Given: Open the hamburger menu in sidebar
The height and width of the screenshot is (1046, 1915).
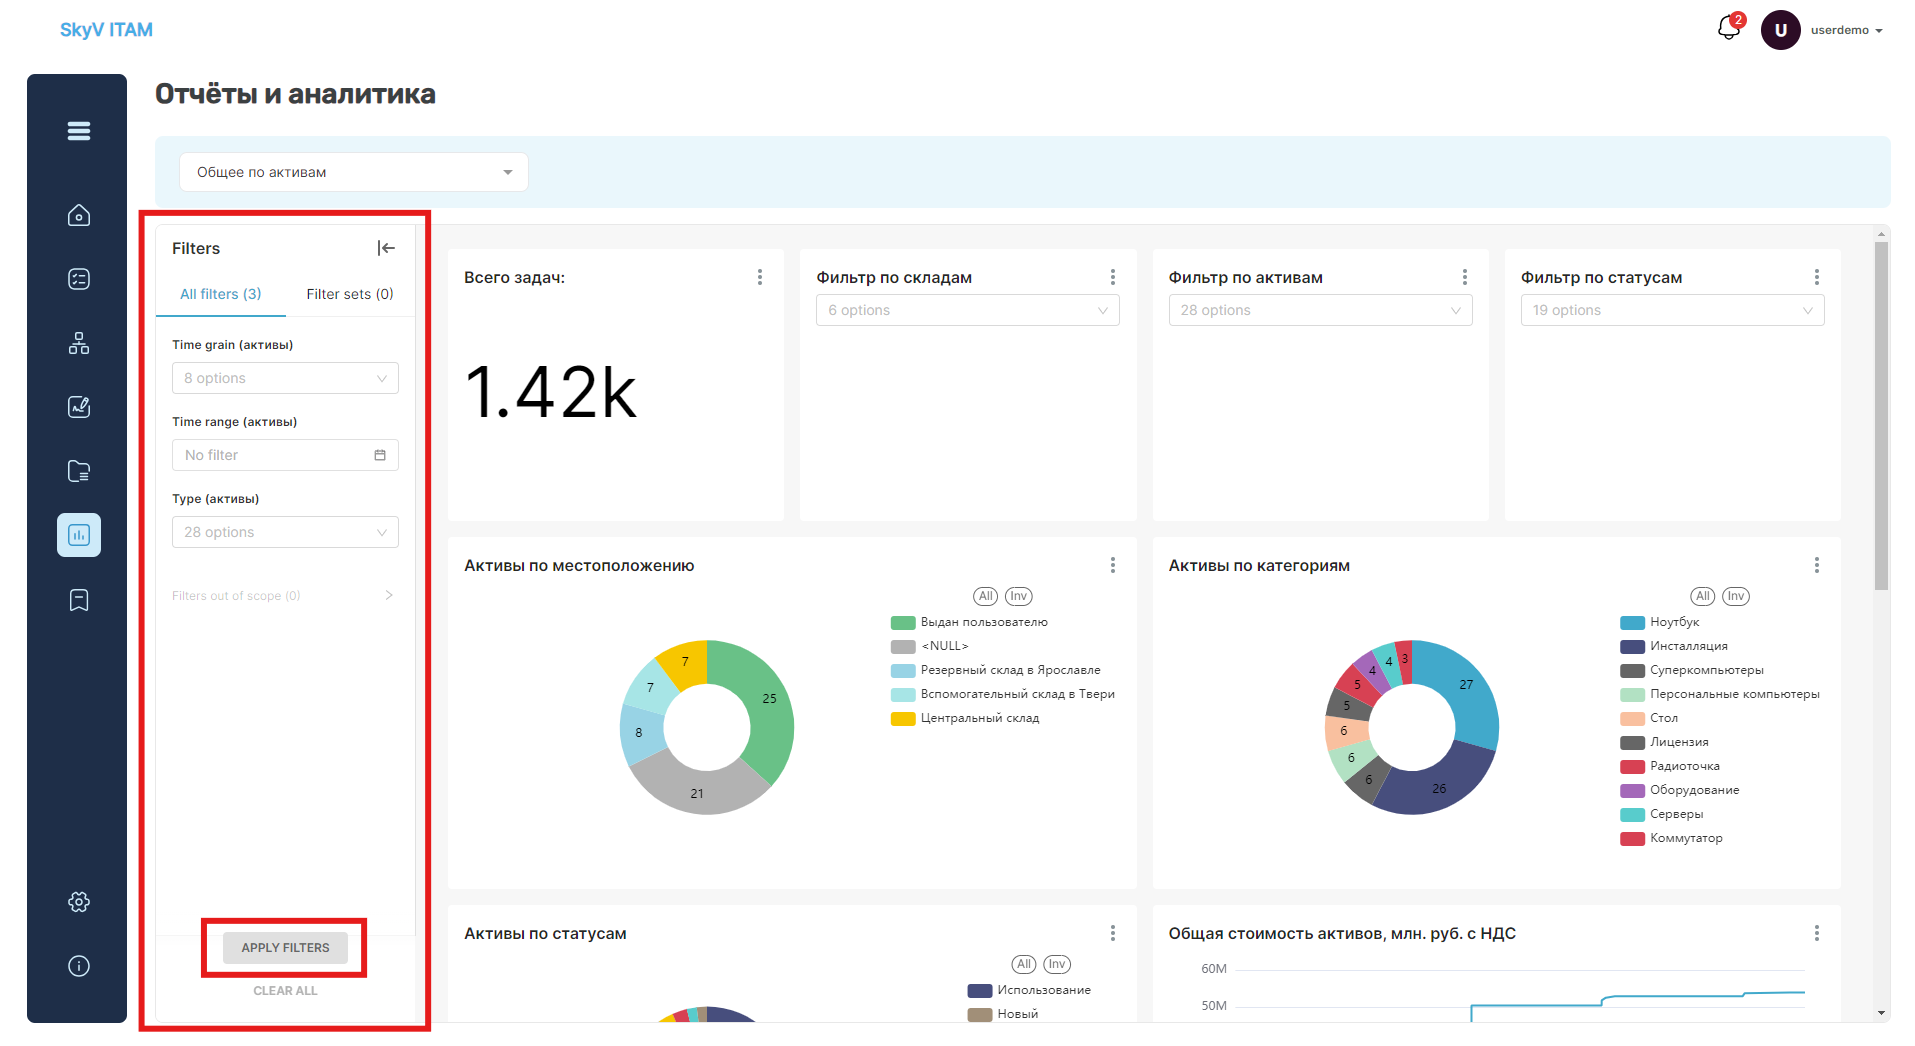Looking at the screenshot, I should pyautogui.click(x=79, y=131).
